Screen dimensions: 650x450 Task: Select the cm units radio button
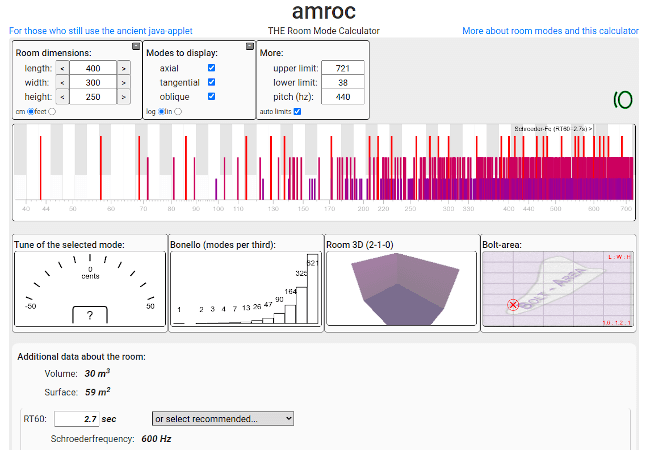(x=31, y=111)
